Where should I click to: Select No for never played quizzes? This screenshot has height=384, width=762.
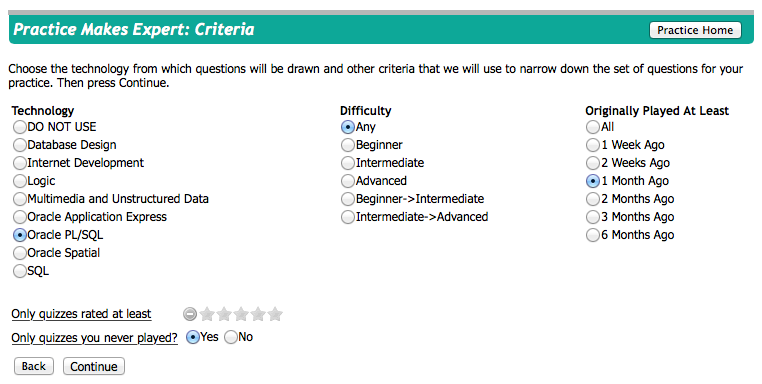pos(231,337)
